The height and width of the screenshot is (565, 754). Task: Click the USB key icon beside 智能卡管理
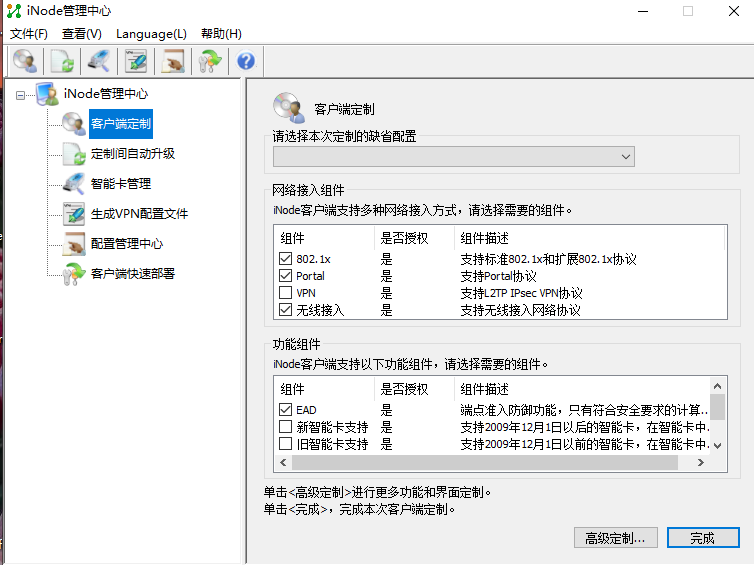[74, 184]
